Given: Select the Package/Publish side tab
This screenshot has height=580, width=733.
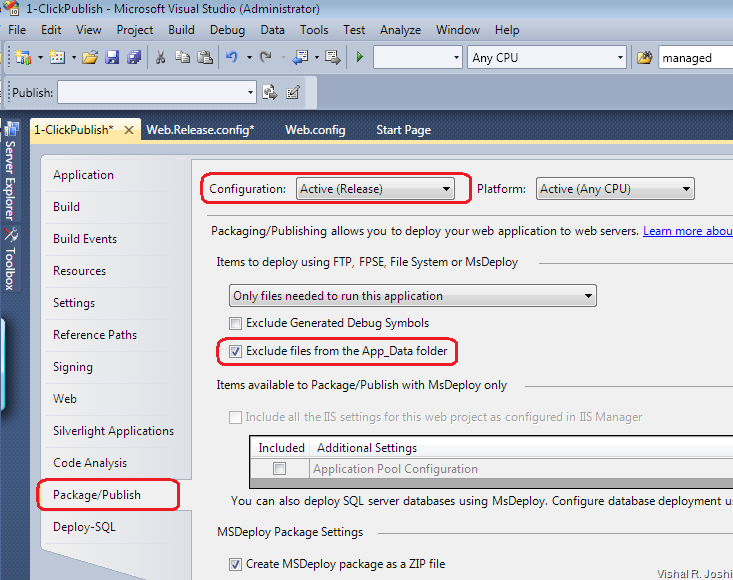Looking at the screenshot, I should [x=97, y=495].
